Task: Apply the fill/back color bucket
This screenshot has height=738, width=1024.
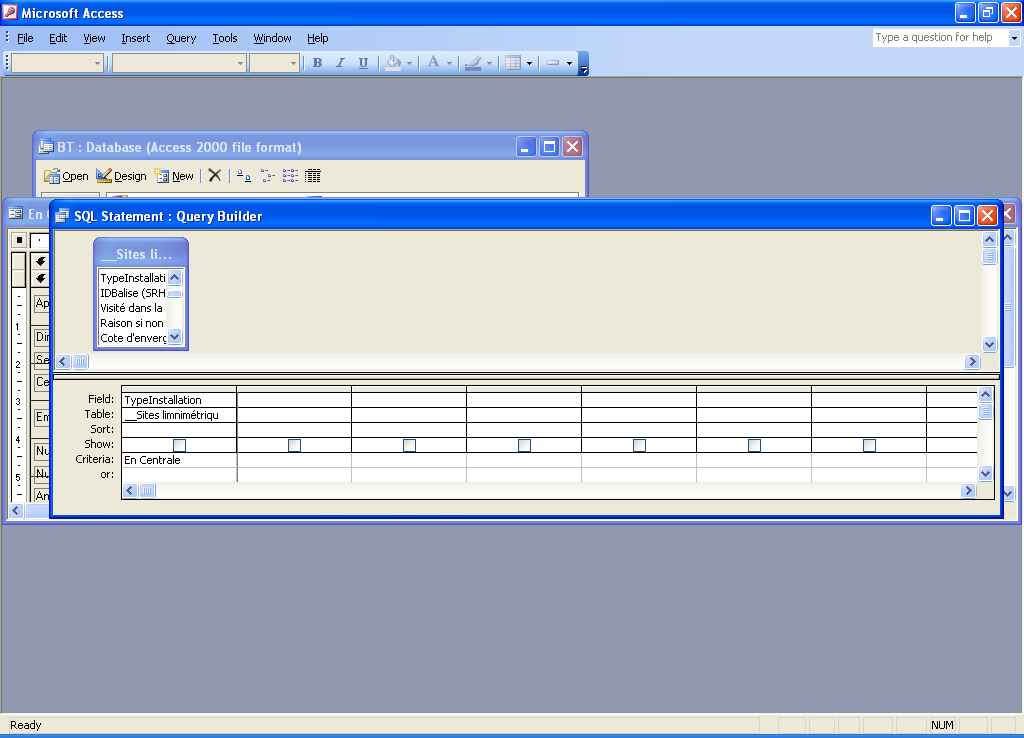Action: (393, 63)
